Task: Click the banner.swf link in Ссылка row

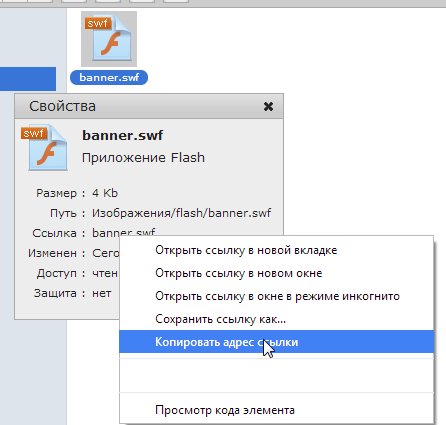Action: tap(123, 232)
